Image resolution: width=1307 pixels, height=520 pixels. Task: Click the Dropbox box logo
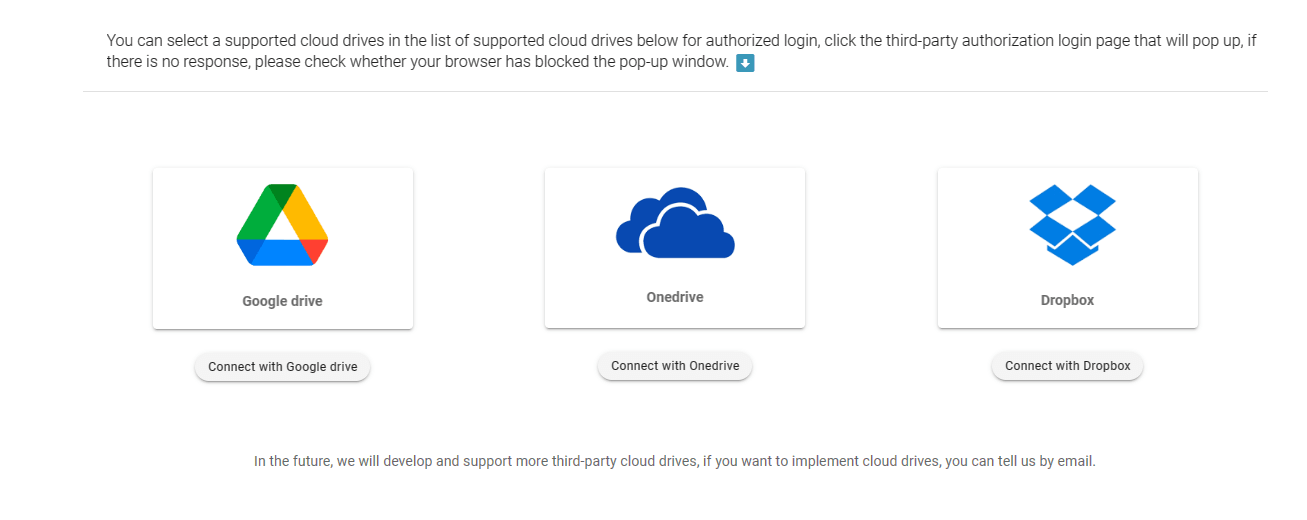(x=1072, y=225)
